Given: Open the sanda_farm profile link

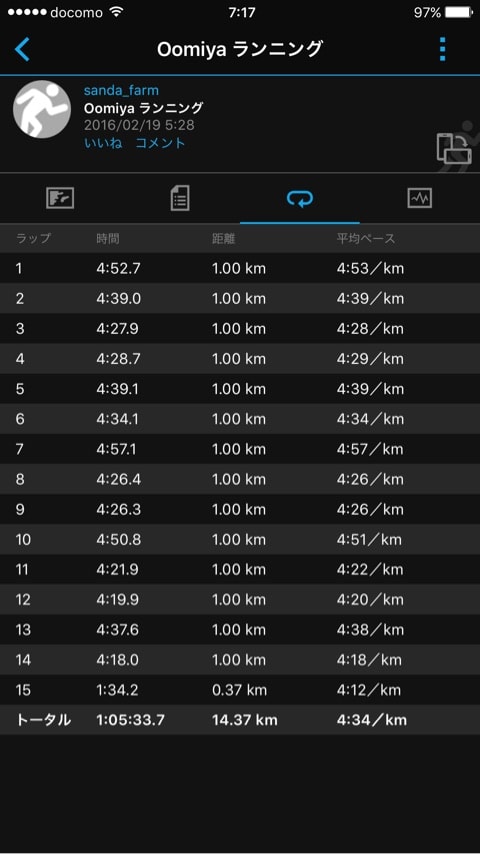Looking at the screenshot, I should (x=121, y=90).
